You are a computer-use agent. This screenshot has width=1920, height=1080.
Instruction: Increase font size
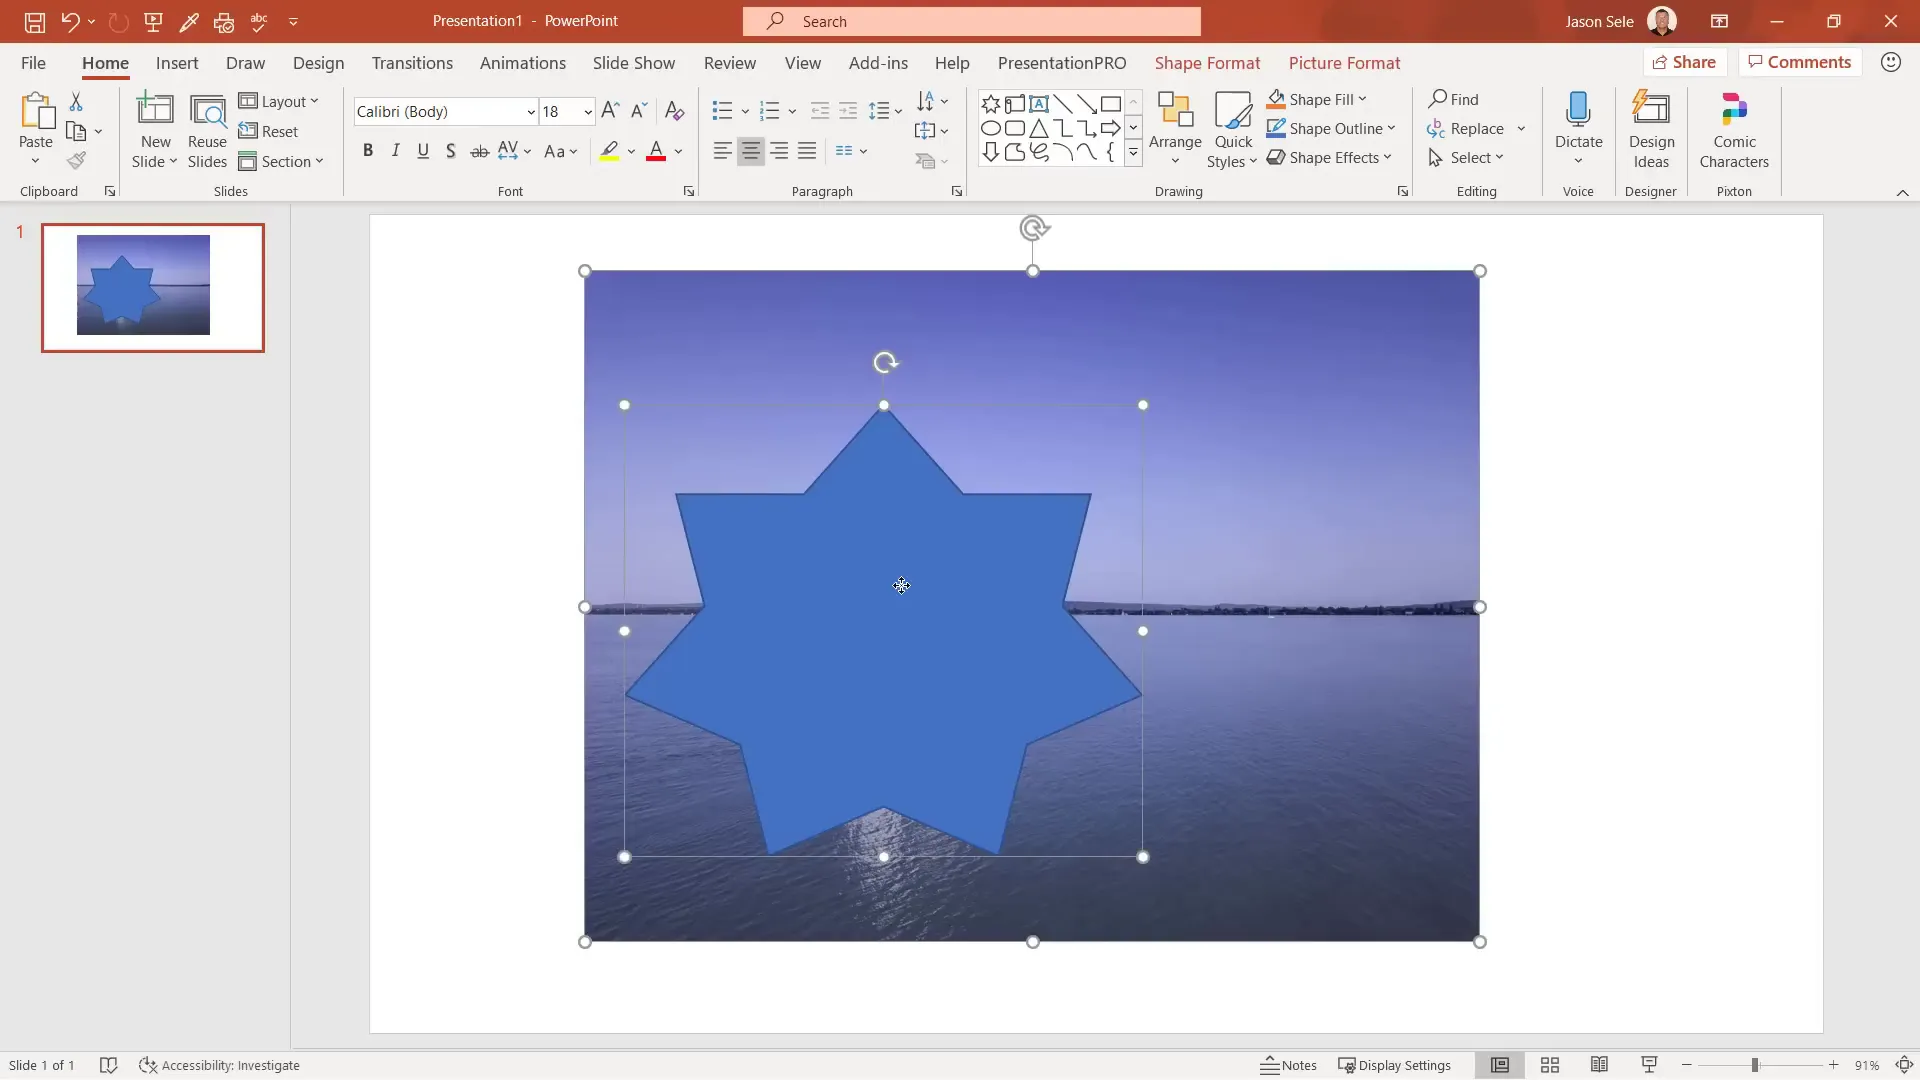pos(610,111)
